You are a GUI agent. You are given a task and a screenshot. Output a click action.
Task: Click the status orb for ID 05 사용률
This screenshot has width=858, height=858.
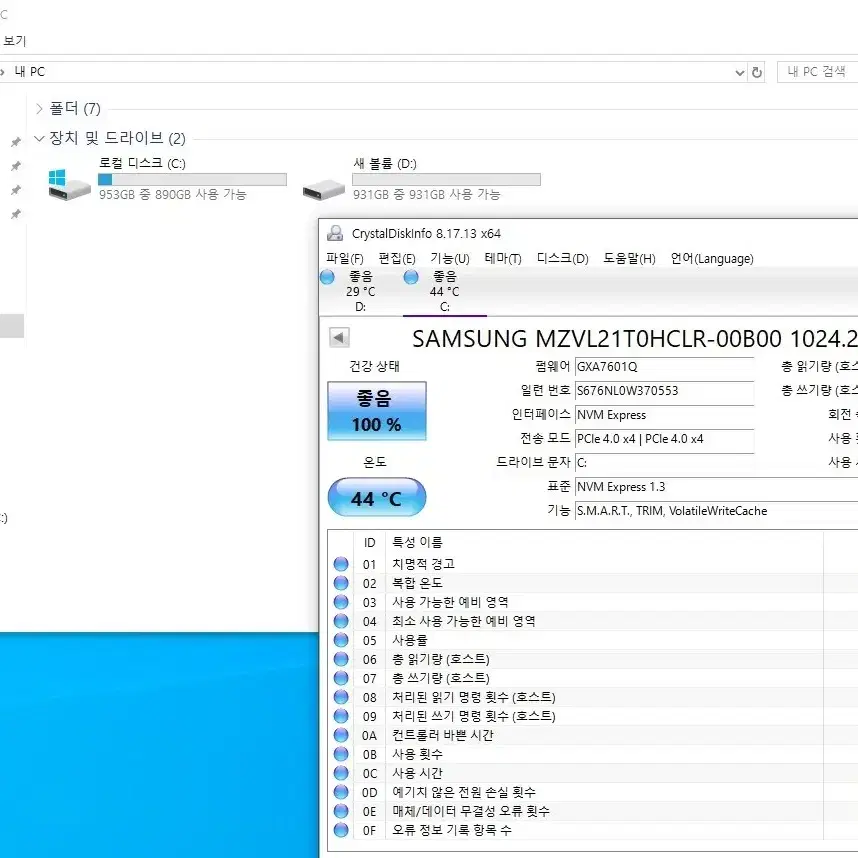tap(341, 640)
